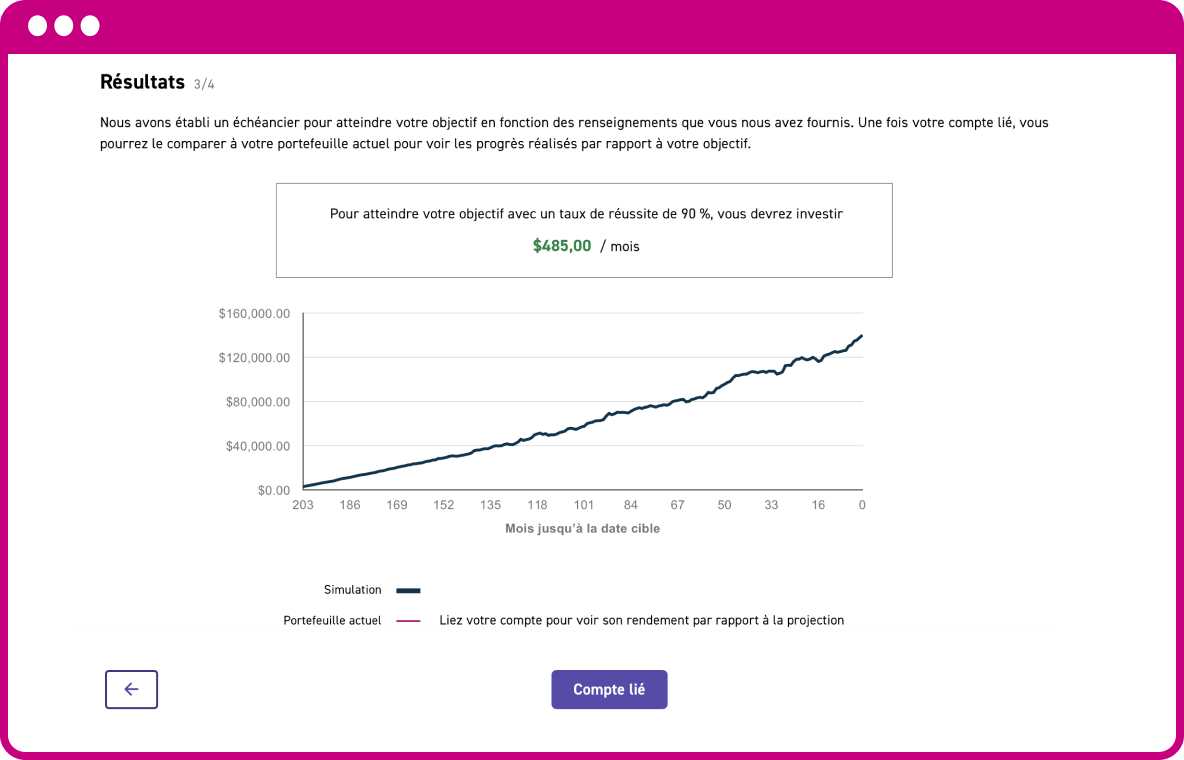Click the first window control dot
1184x760 pixels.
coord(38,26)
